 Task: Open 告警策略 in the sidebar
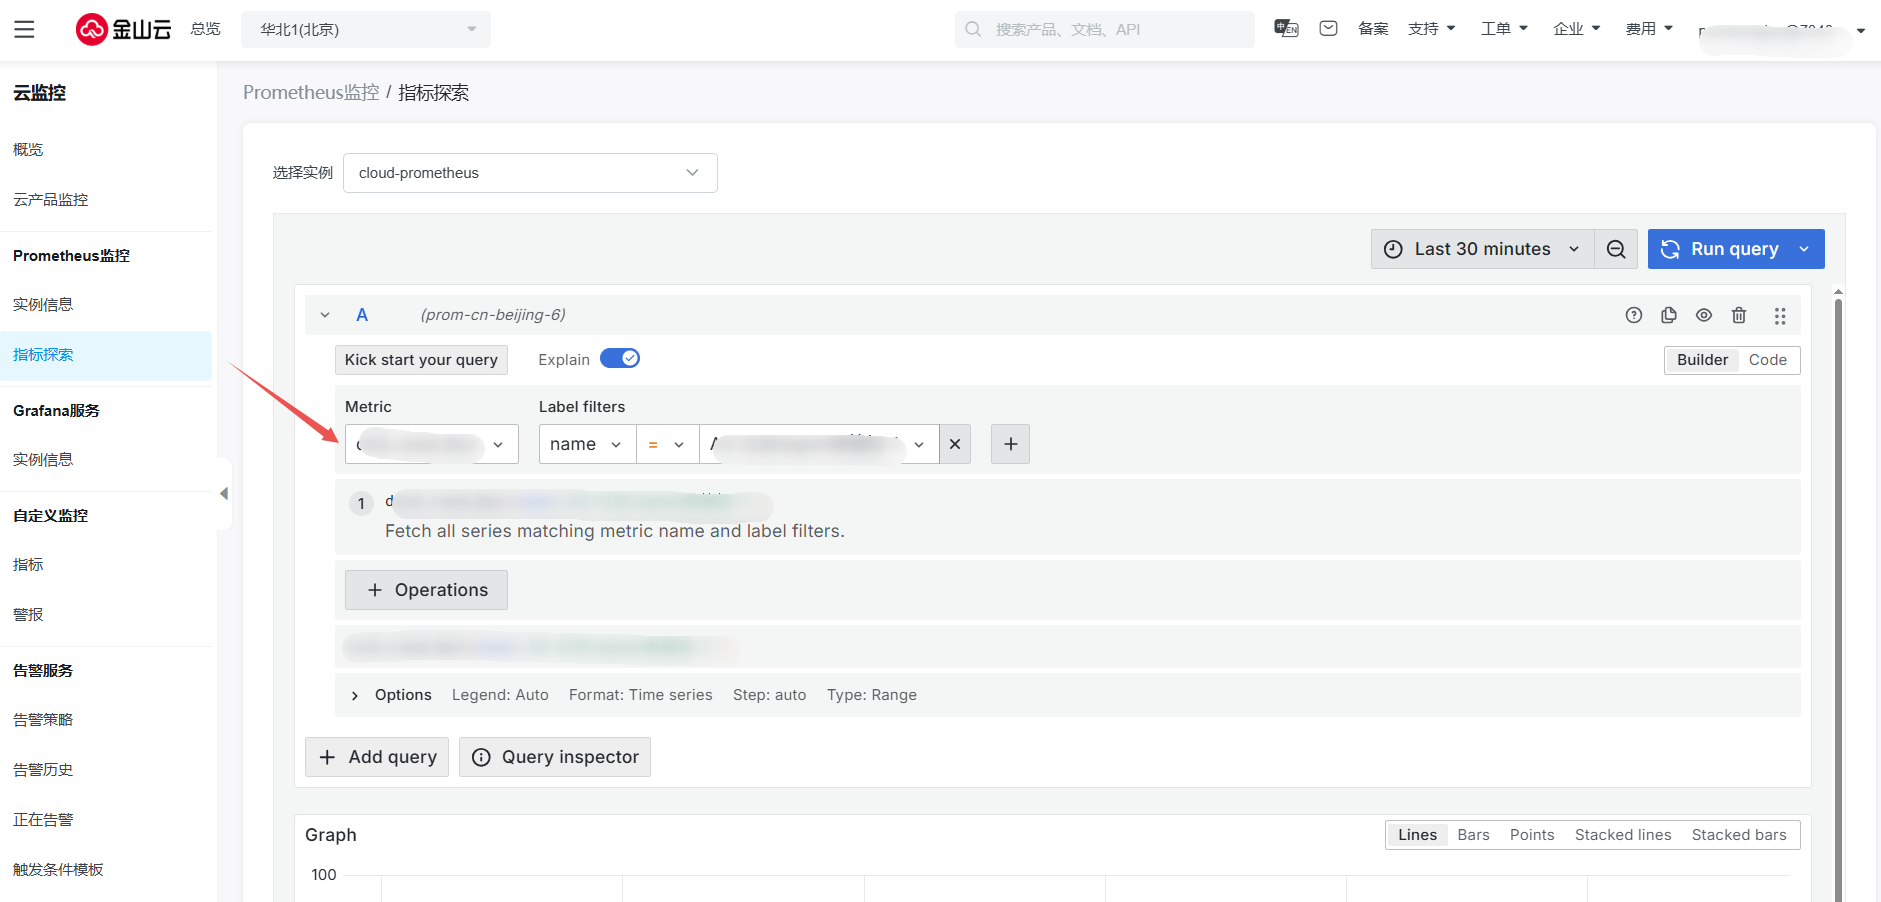coord(43,720)
